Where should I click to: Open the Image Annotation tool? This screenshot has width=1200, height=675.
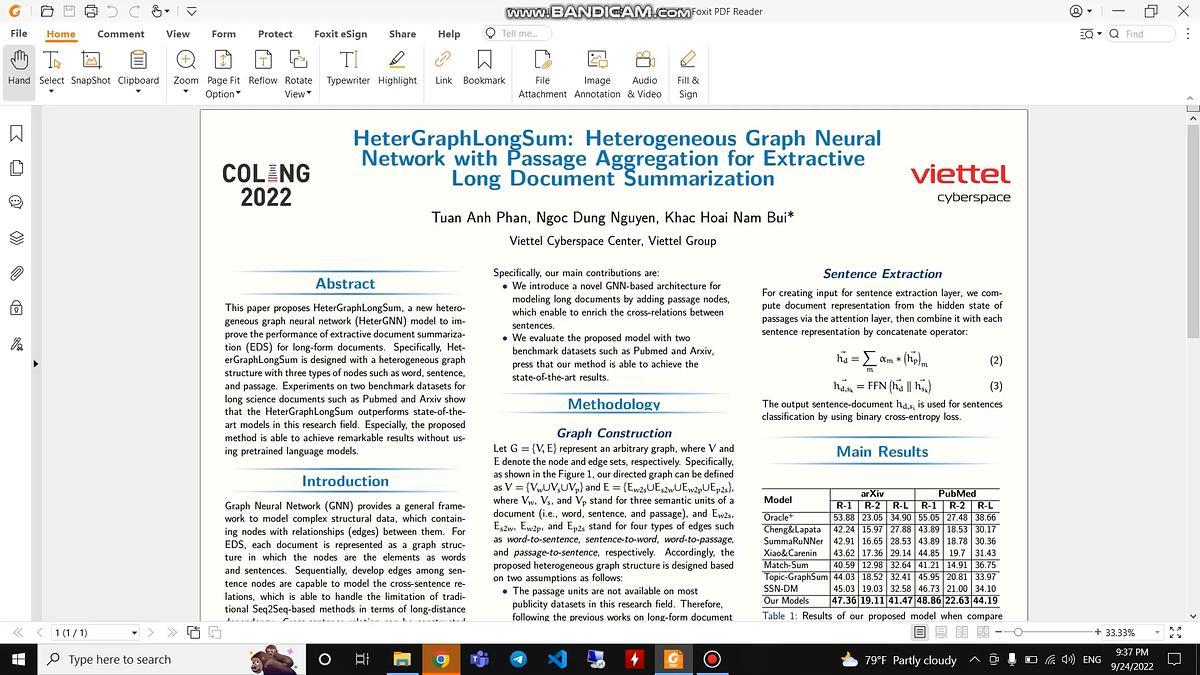click(596, 70)
